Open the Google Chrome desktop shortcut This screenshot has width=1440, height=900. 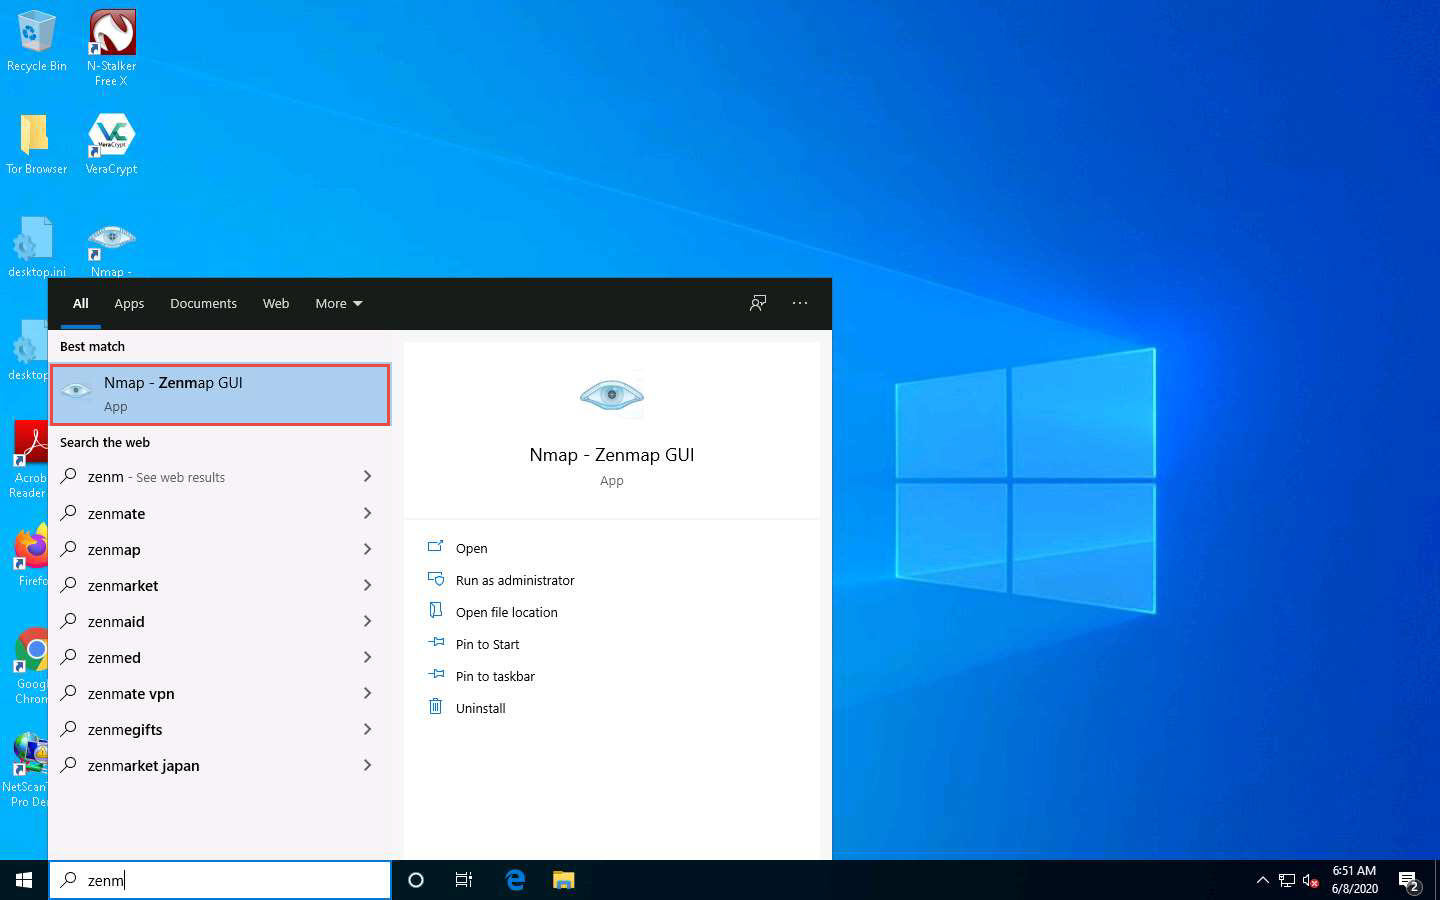pos(30,666)
